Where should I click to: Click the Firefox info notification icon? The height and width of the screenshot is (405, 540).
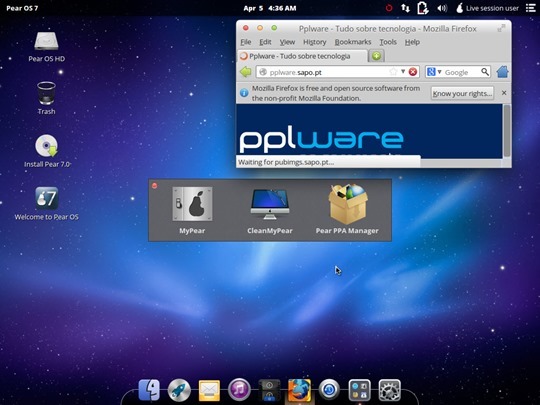(244, 93)
